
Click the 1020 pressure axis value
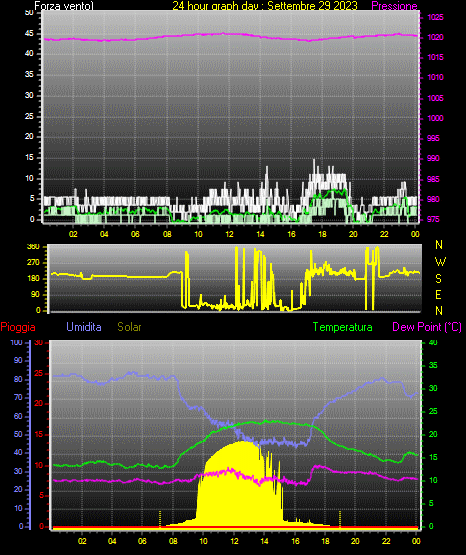coord(435,37)
